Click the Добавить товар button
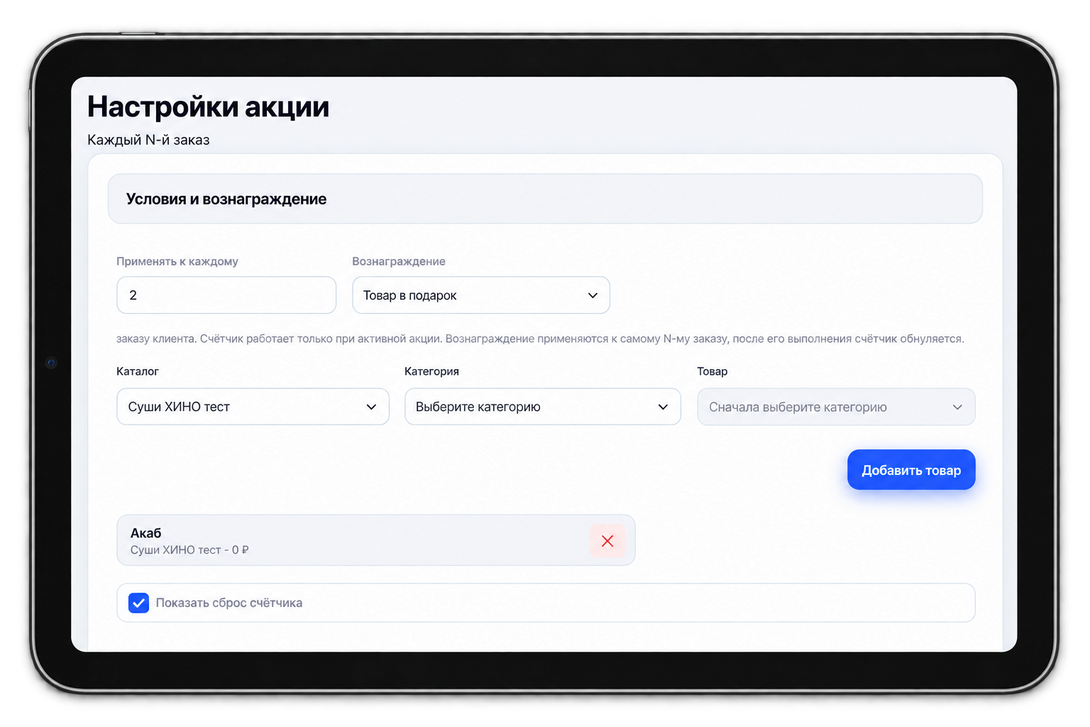 (x=911, y=470)
